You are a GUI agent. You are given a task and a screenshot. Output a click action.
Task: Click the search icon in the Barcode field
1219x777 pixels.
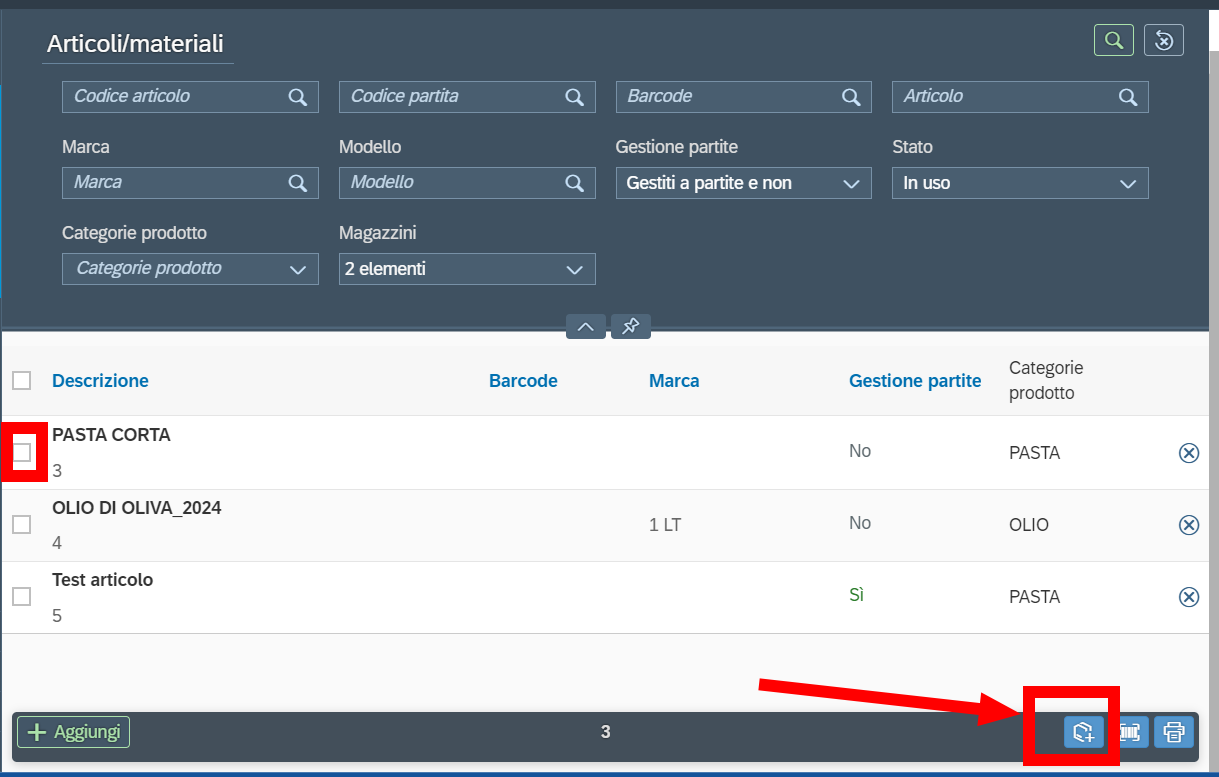tap(851, 97)
